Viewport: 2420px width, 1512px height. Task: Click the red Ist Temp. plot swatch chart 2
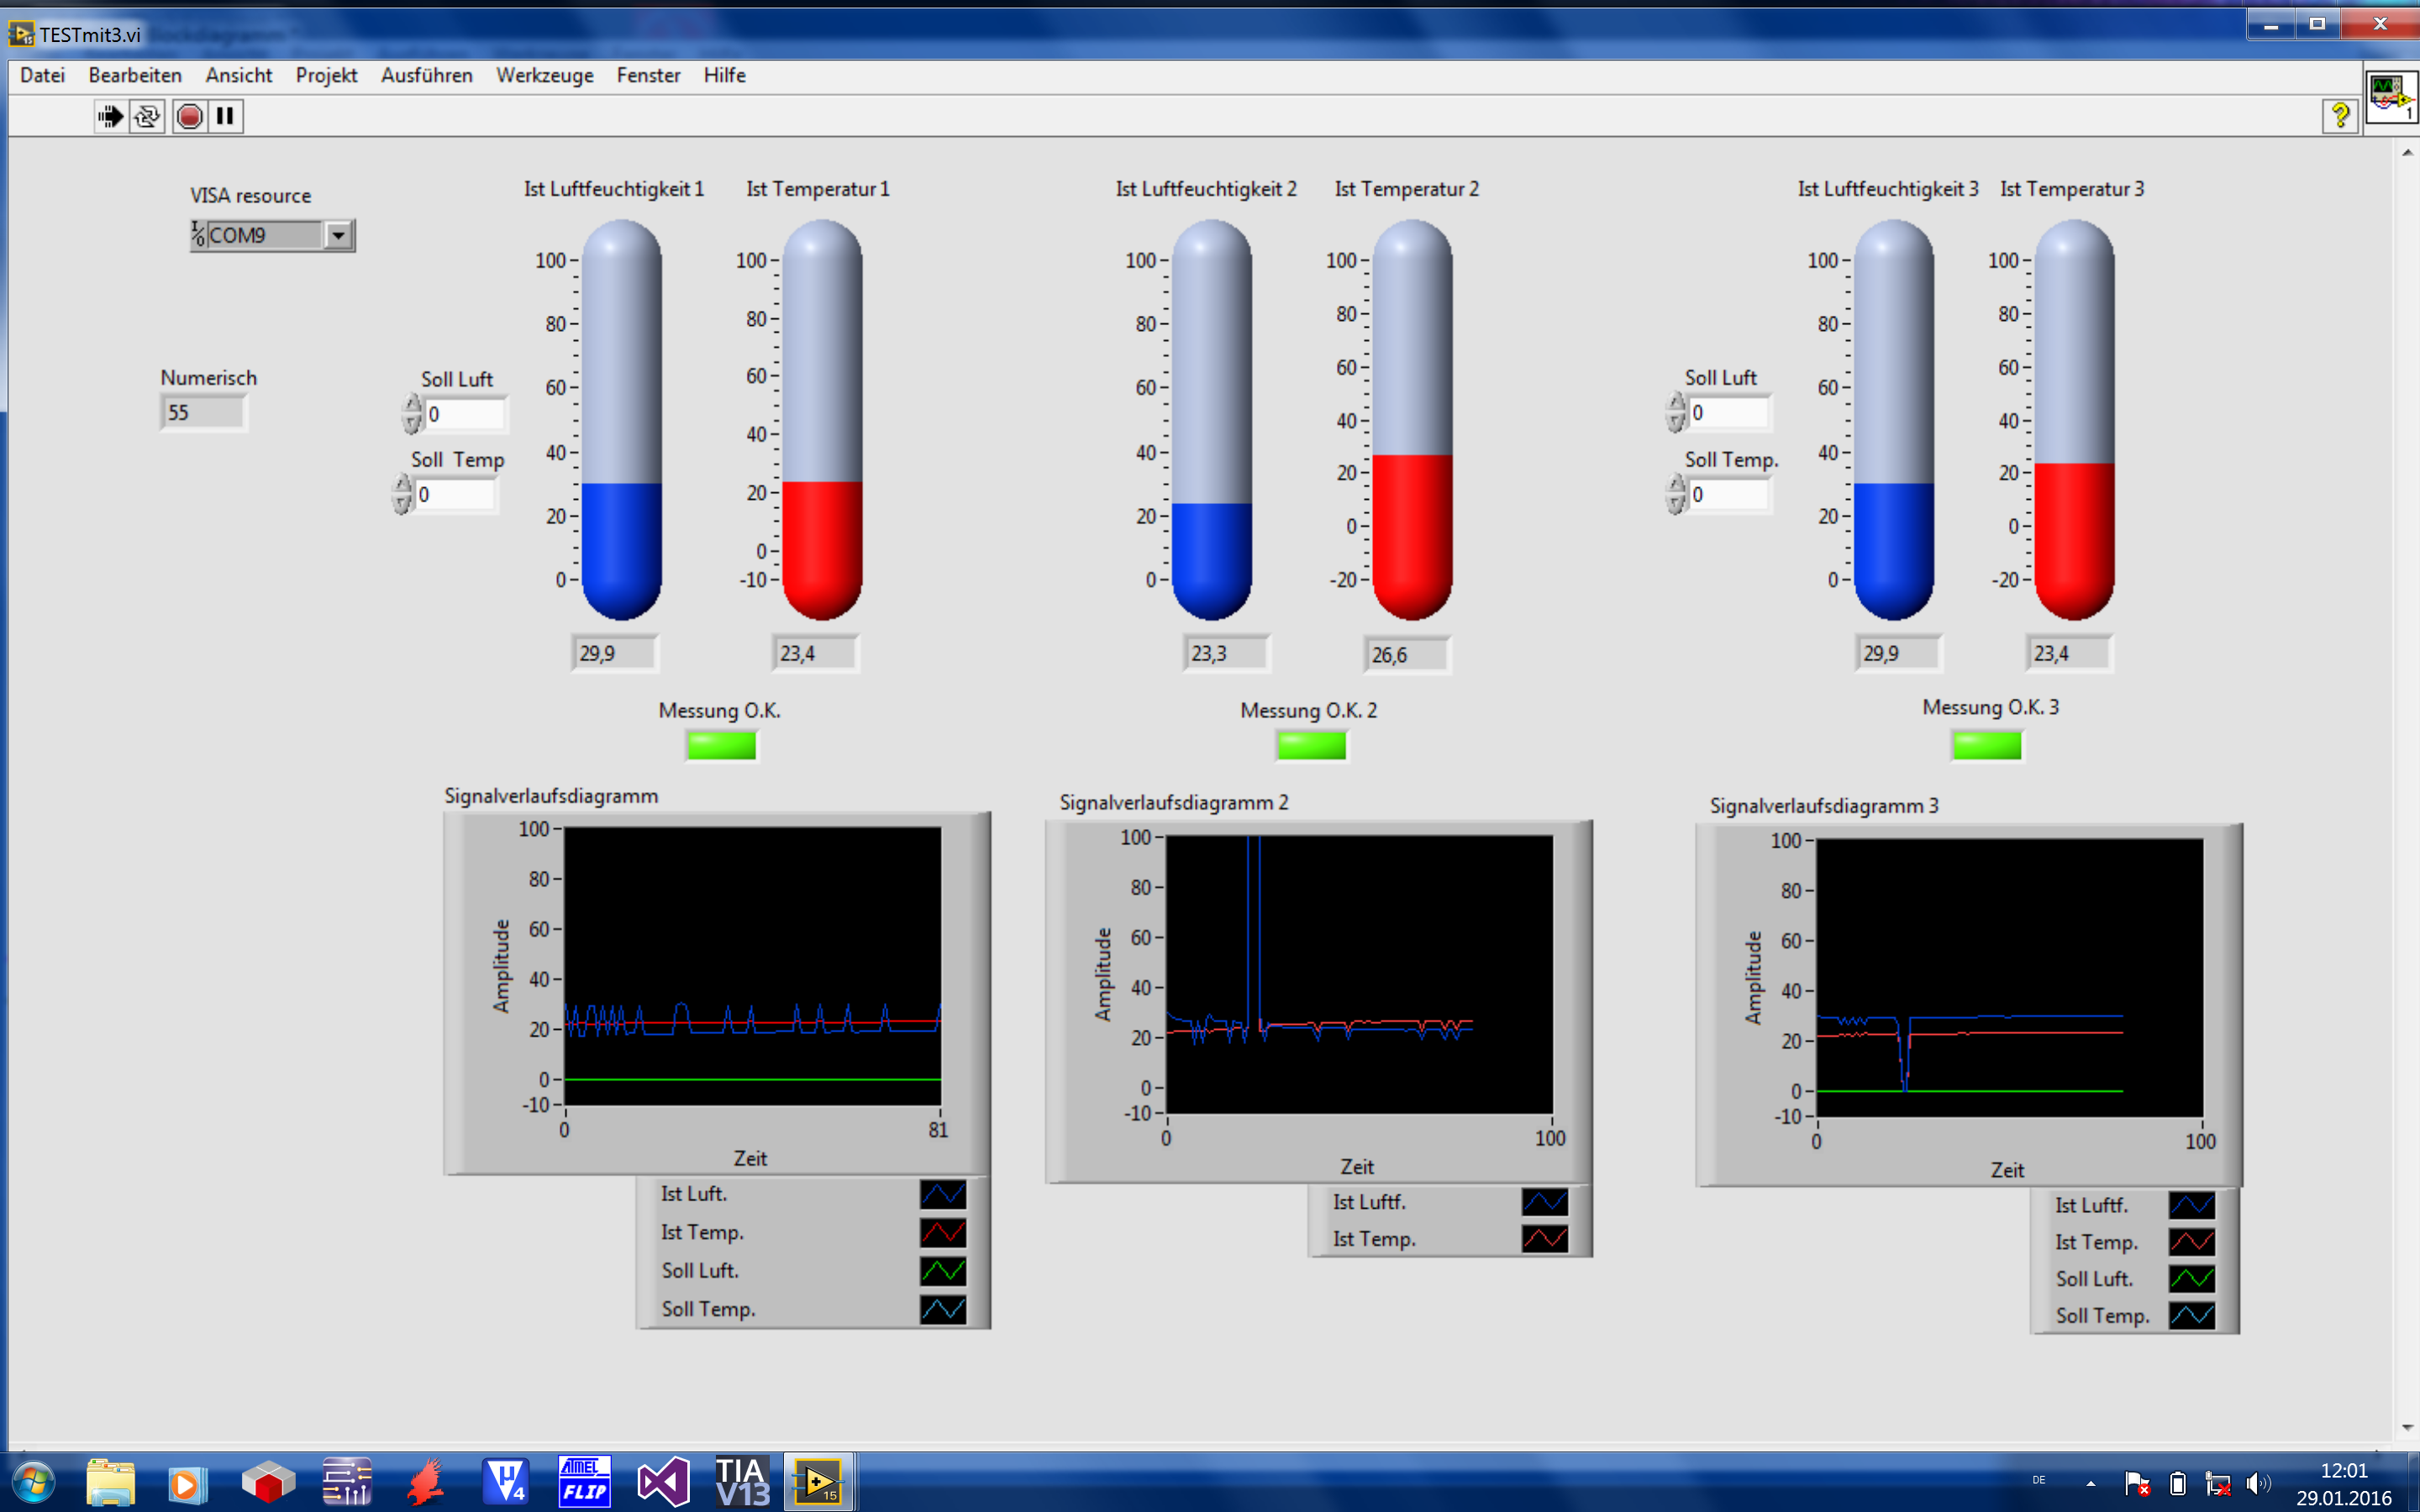(1544, 1239)
